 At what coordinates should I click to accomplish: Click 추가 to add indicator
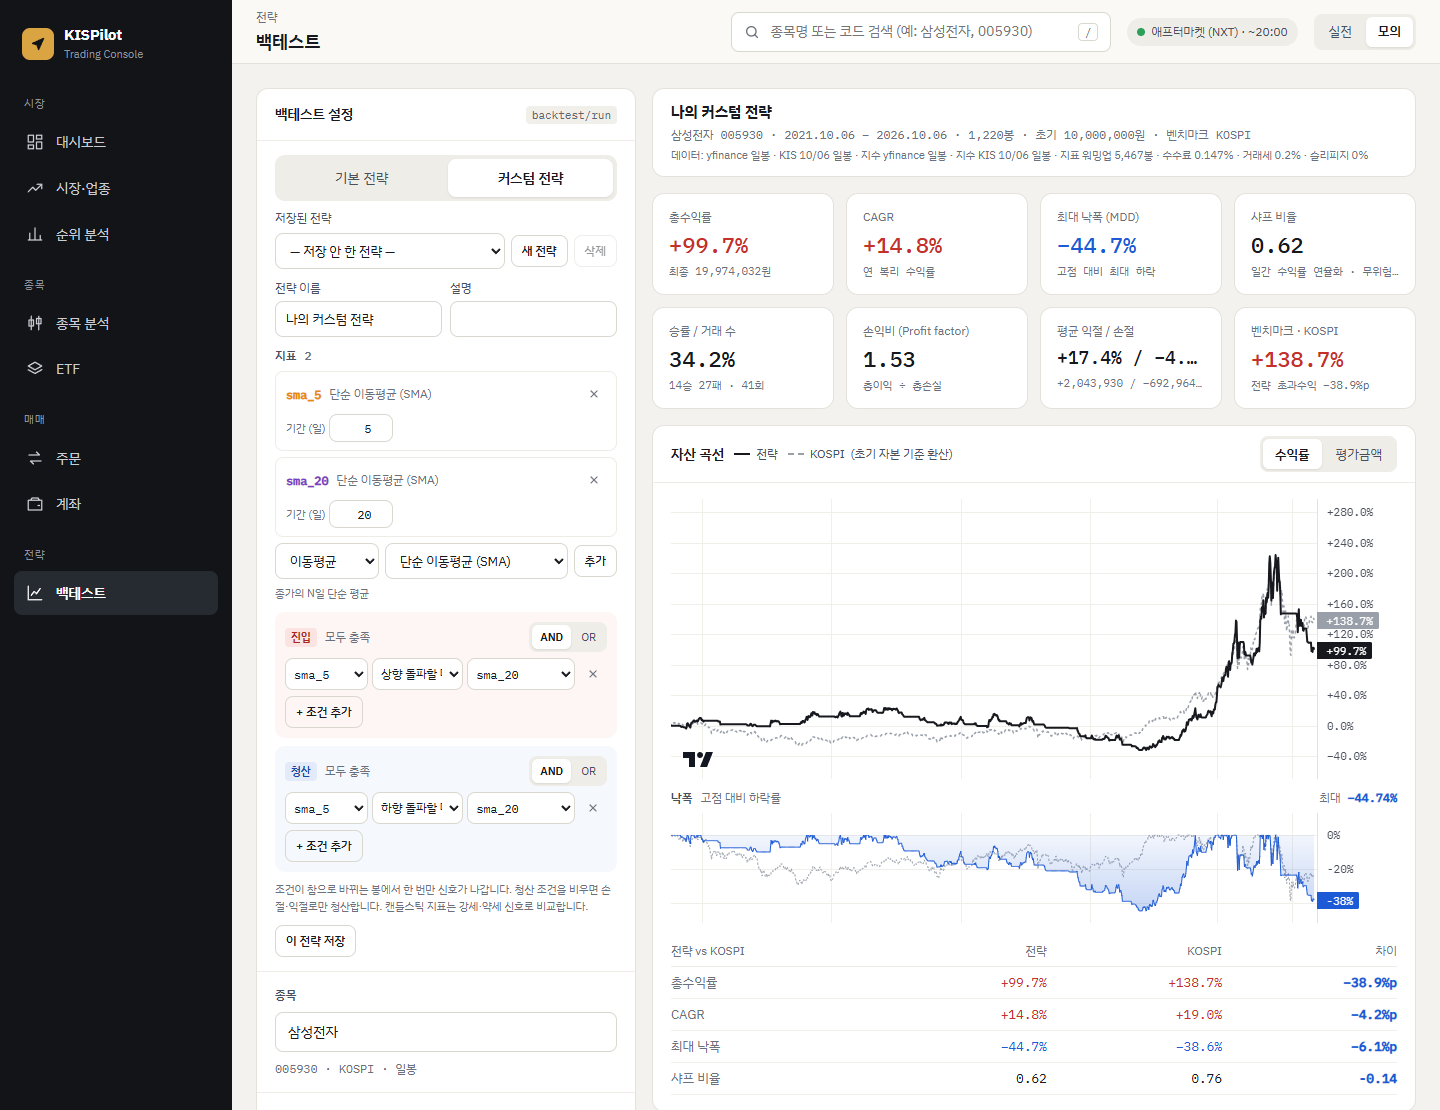[595, 561]
